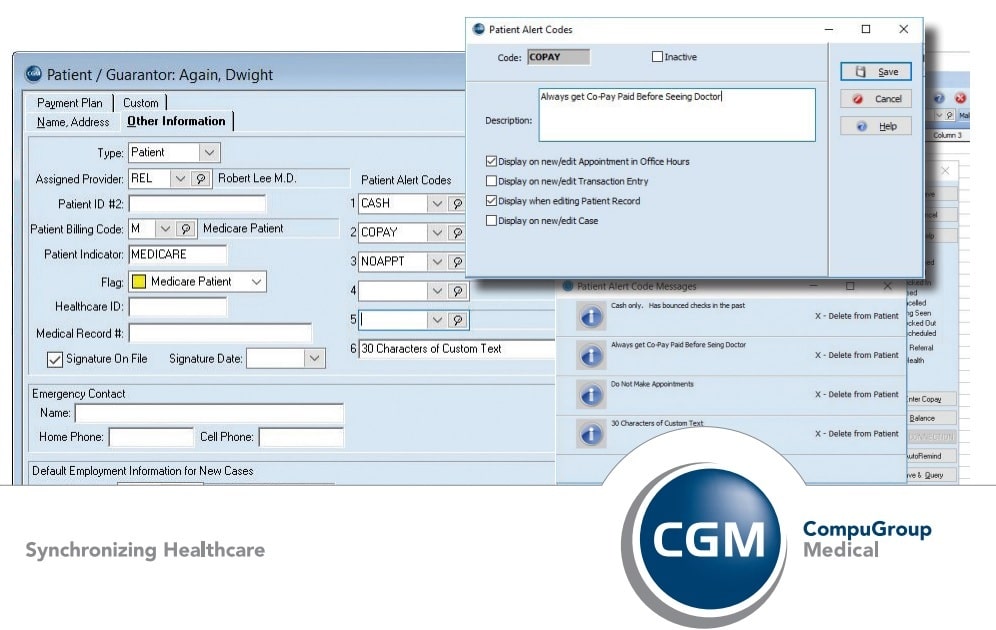The image size is (996, 630).
Task: Click the Cancel button in Patient Alert Codes
Action: [x=876, y=99]
